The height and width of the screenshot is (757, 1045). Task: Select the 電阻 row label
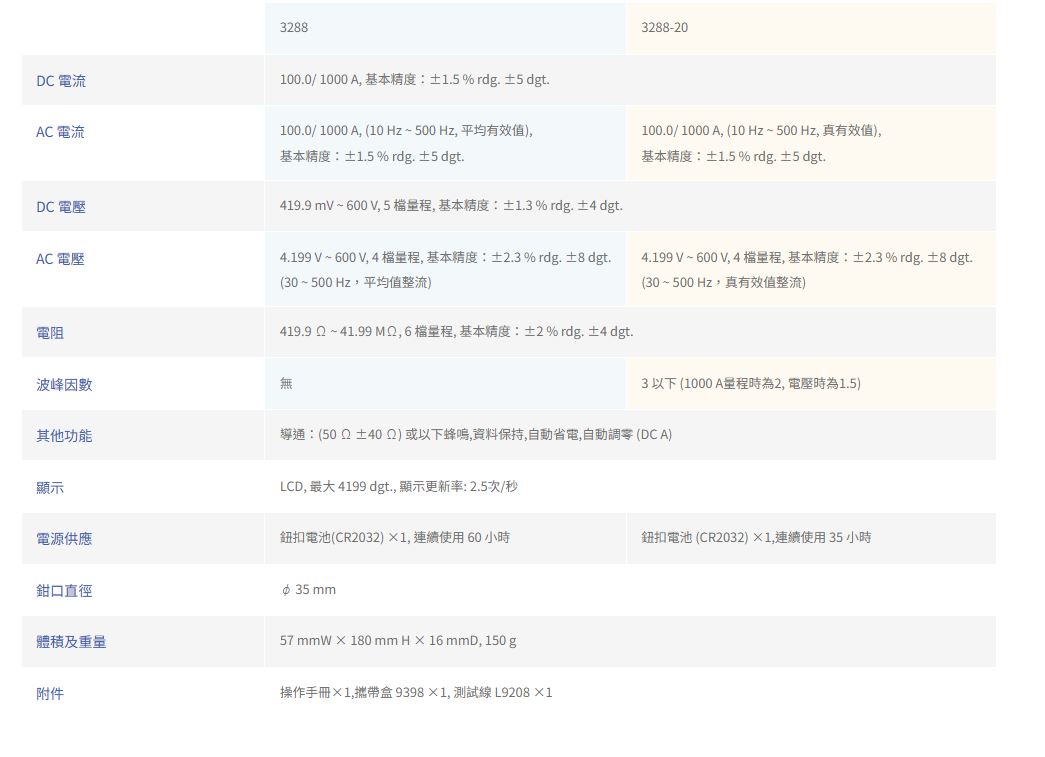(50, 333)
